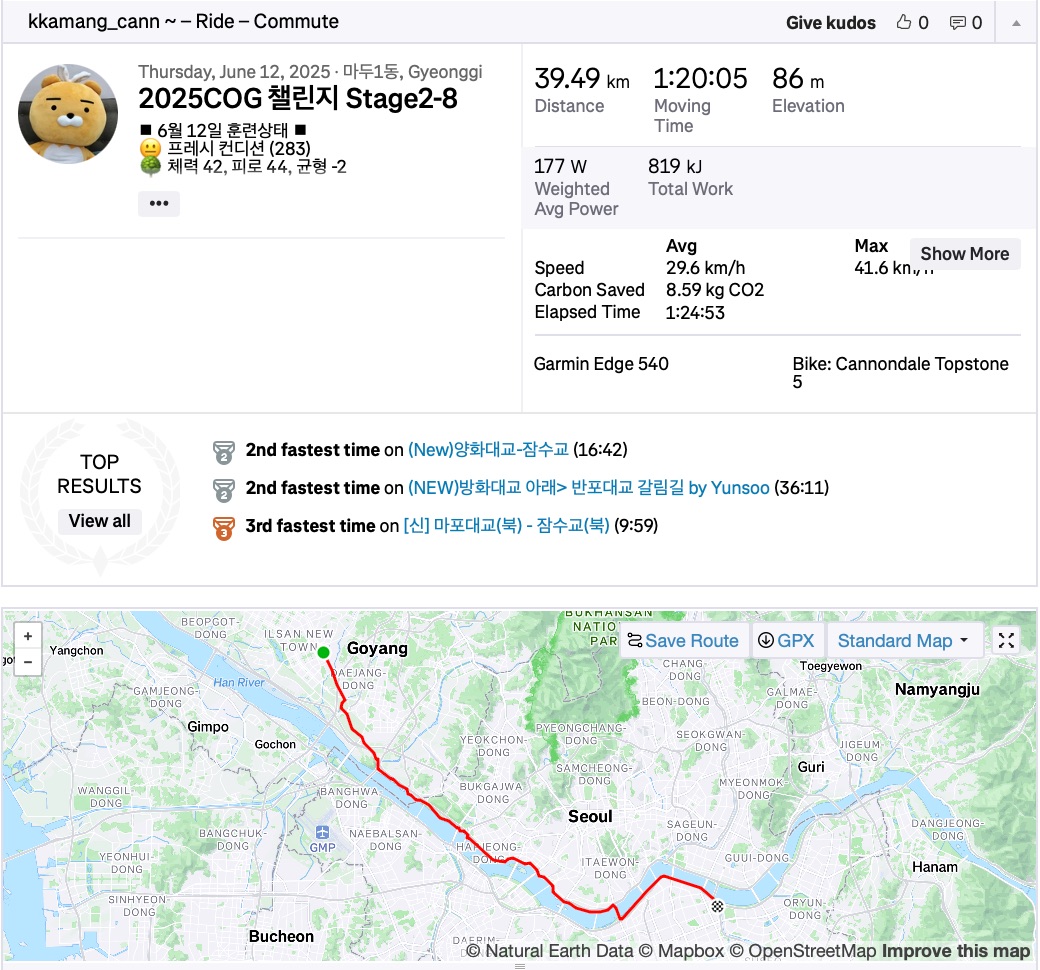Click the Give kudos label
Image resolution: width=1040 pixels, height=970 pixels.
(x=830, y=23)
